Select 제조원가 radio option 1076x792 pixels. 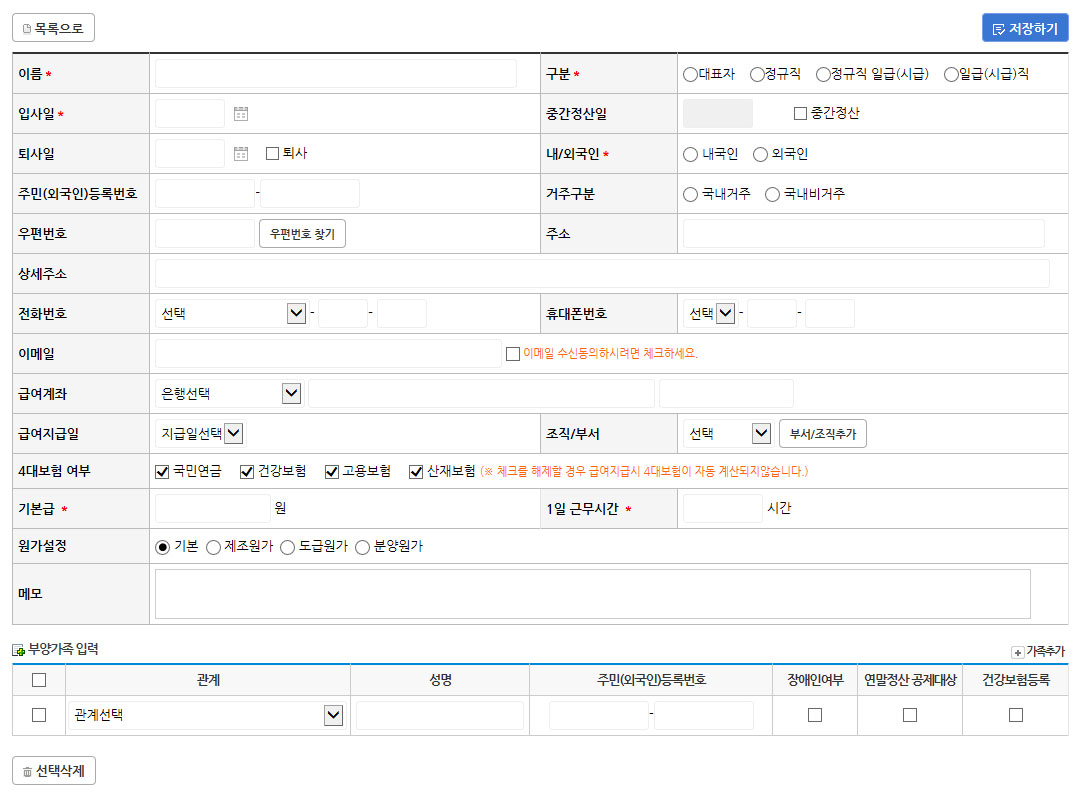pos(213,547)
